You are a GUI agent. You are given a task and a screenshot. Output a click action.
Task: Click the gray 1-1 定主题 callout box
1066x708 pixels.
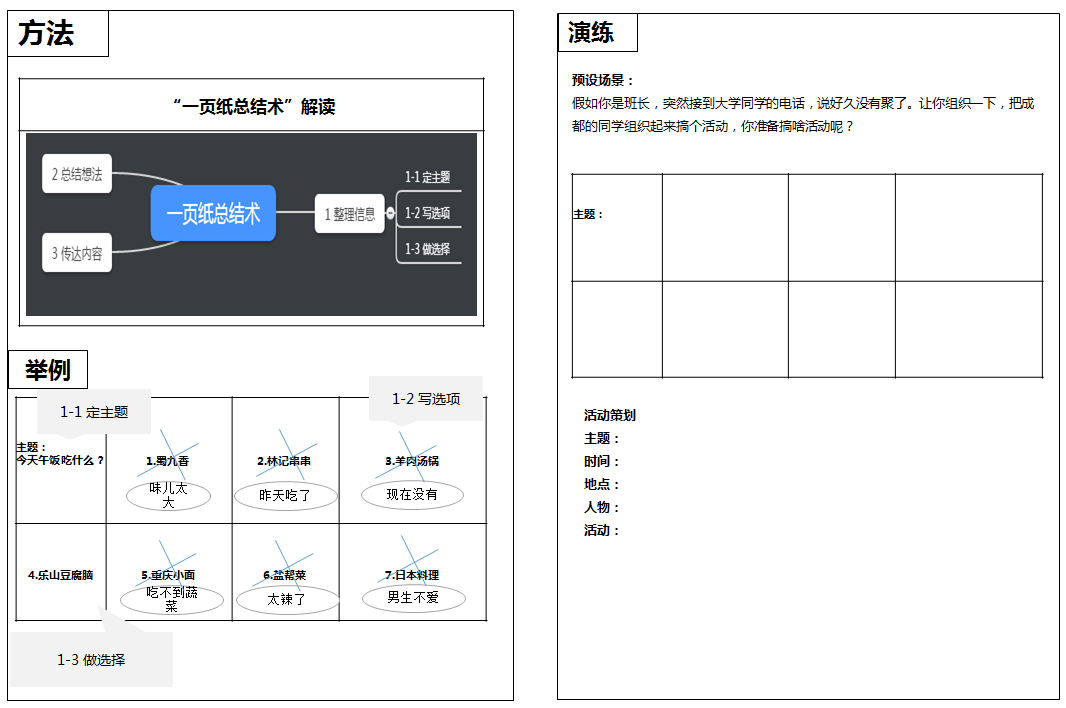click(x=94, y=411)
